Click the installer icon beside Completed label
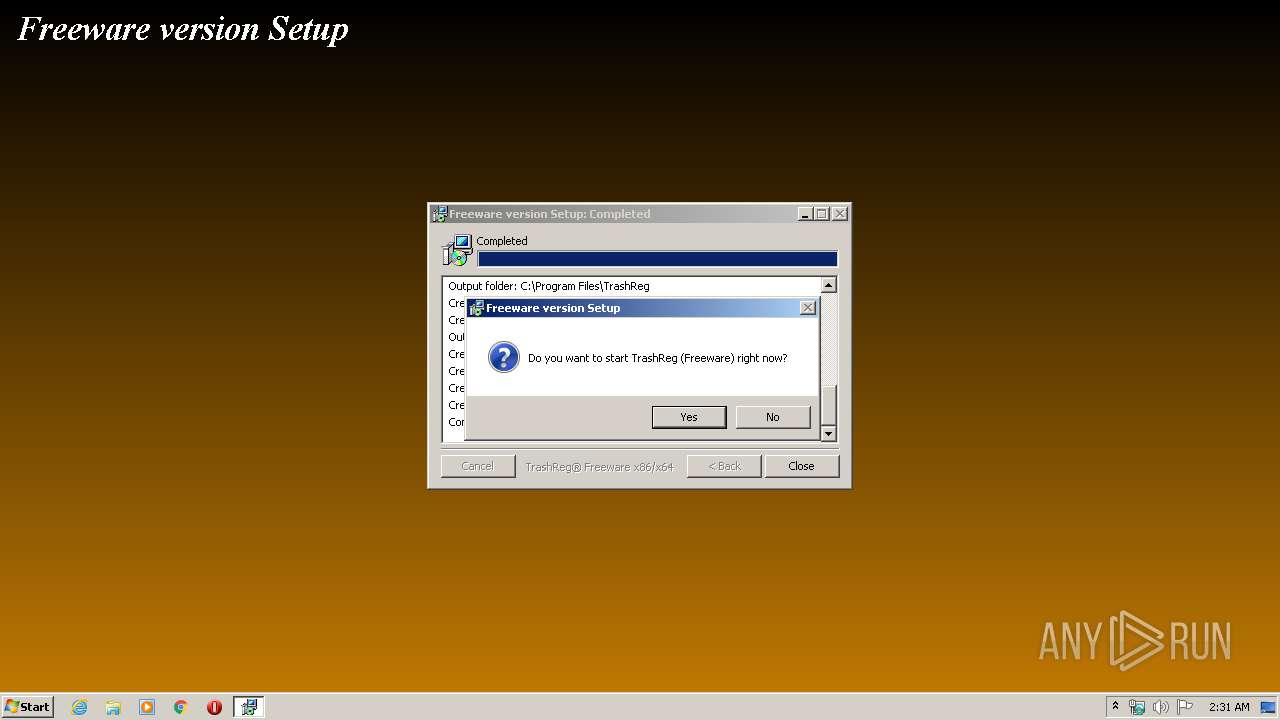The width and height of the screenshot is (1280, 720). point(457,250)
